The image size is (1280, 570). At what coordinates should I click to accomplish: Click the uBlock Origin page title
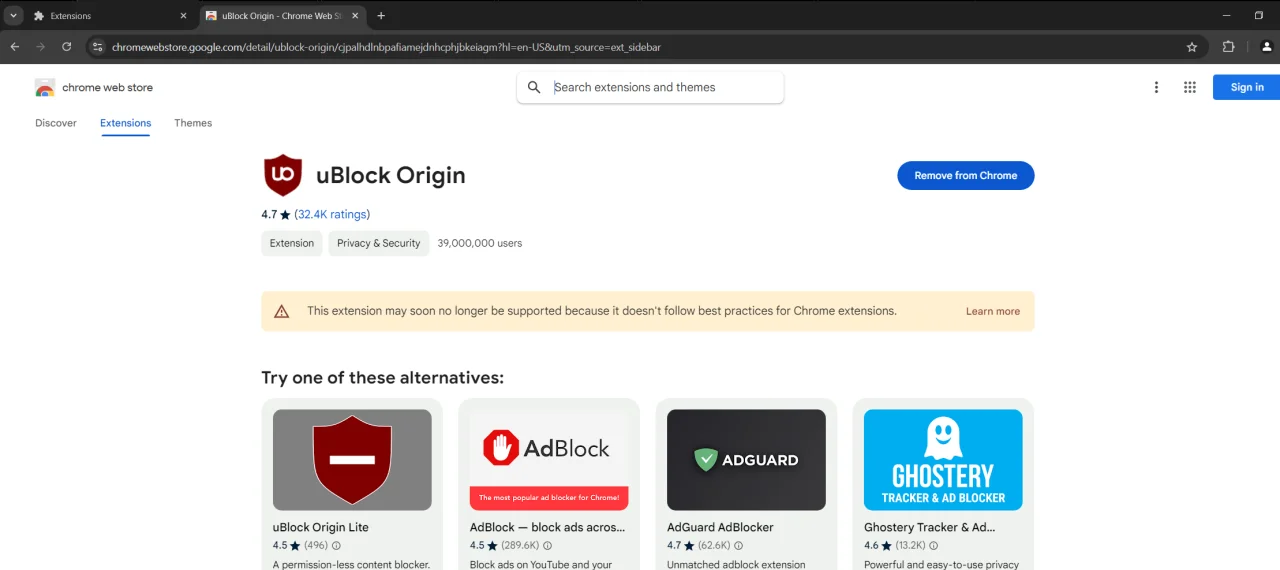pos(391,175)
